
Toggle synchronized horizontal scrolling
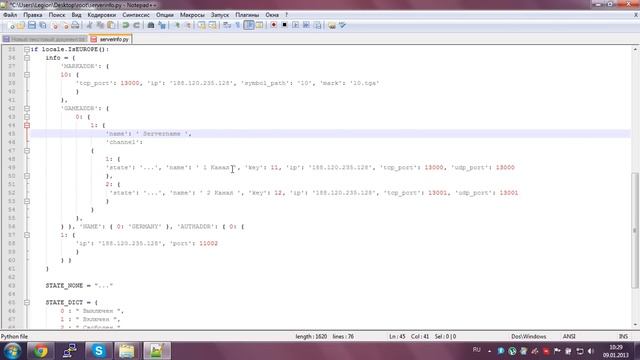point(212,25)
